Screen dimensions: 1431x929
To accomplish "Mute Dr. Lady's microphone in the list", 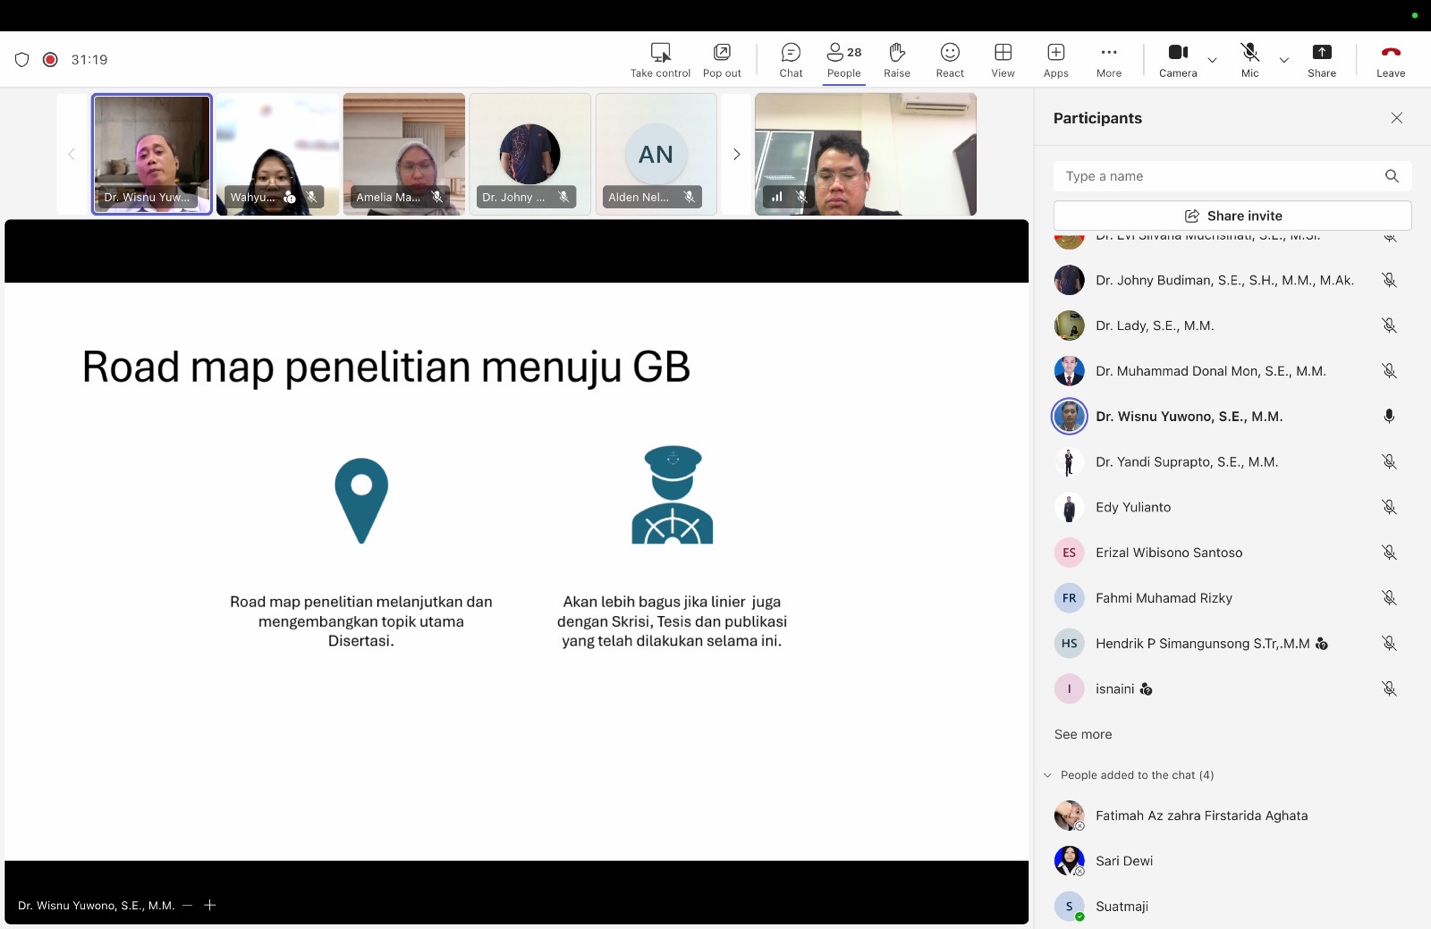I will click(1389, 325).
